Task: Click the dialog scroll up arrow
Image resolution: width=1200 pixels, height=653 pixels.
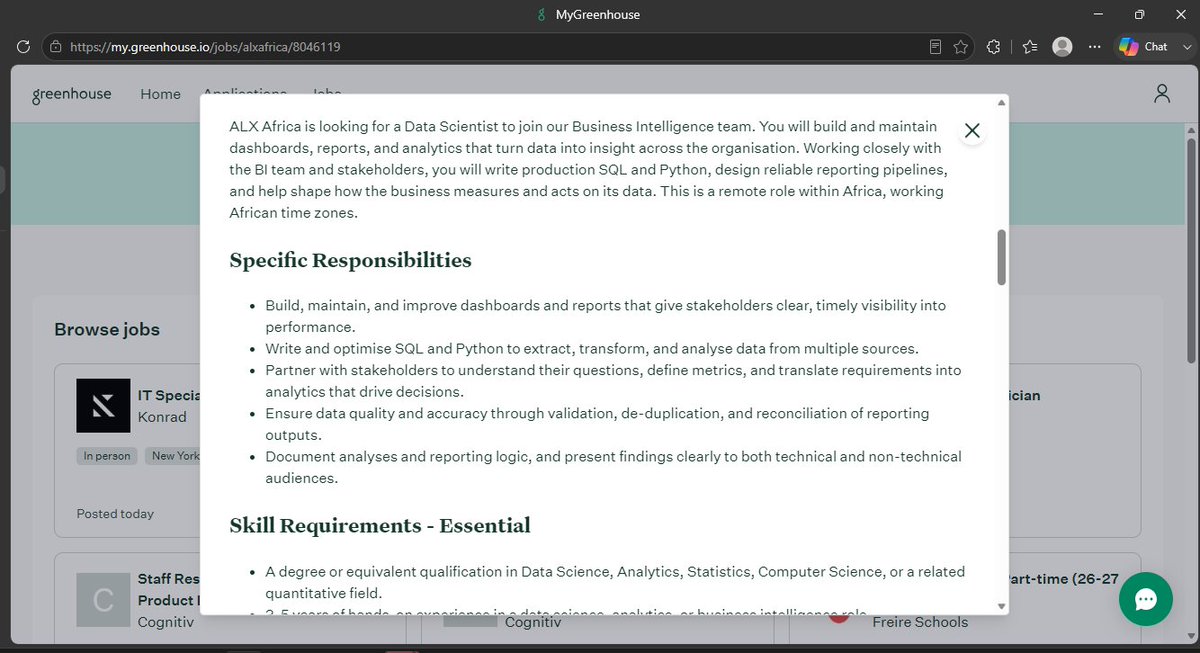Action: pos(1001,102)
